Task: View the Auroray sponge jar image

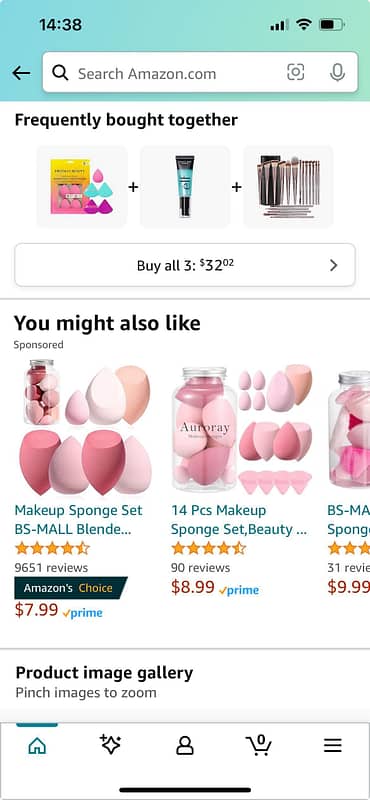Action: coord(241,430)
